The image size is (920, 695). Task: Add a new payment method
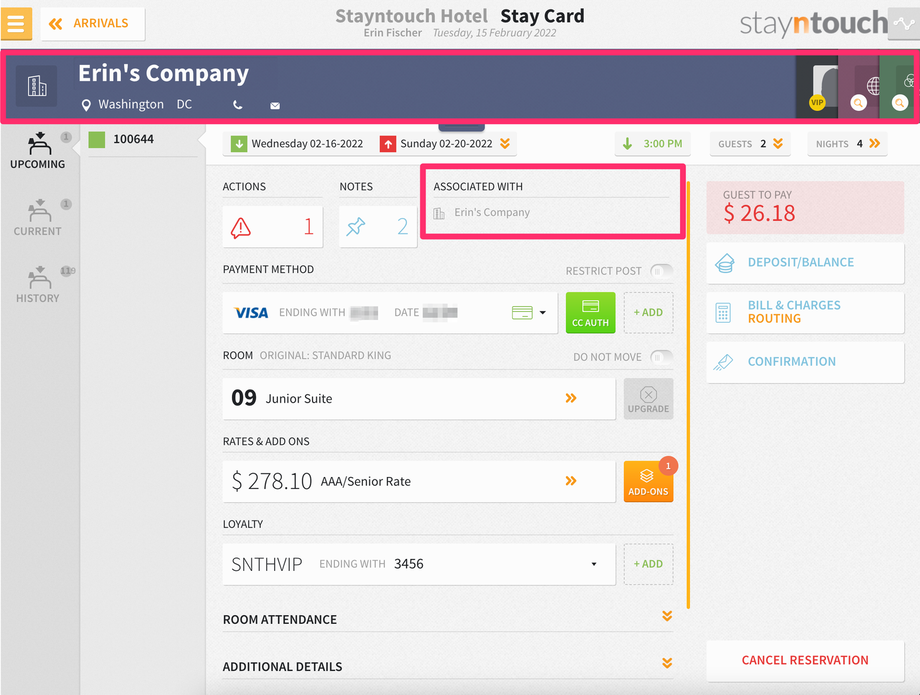click(x=648, y=313)
